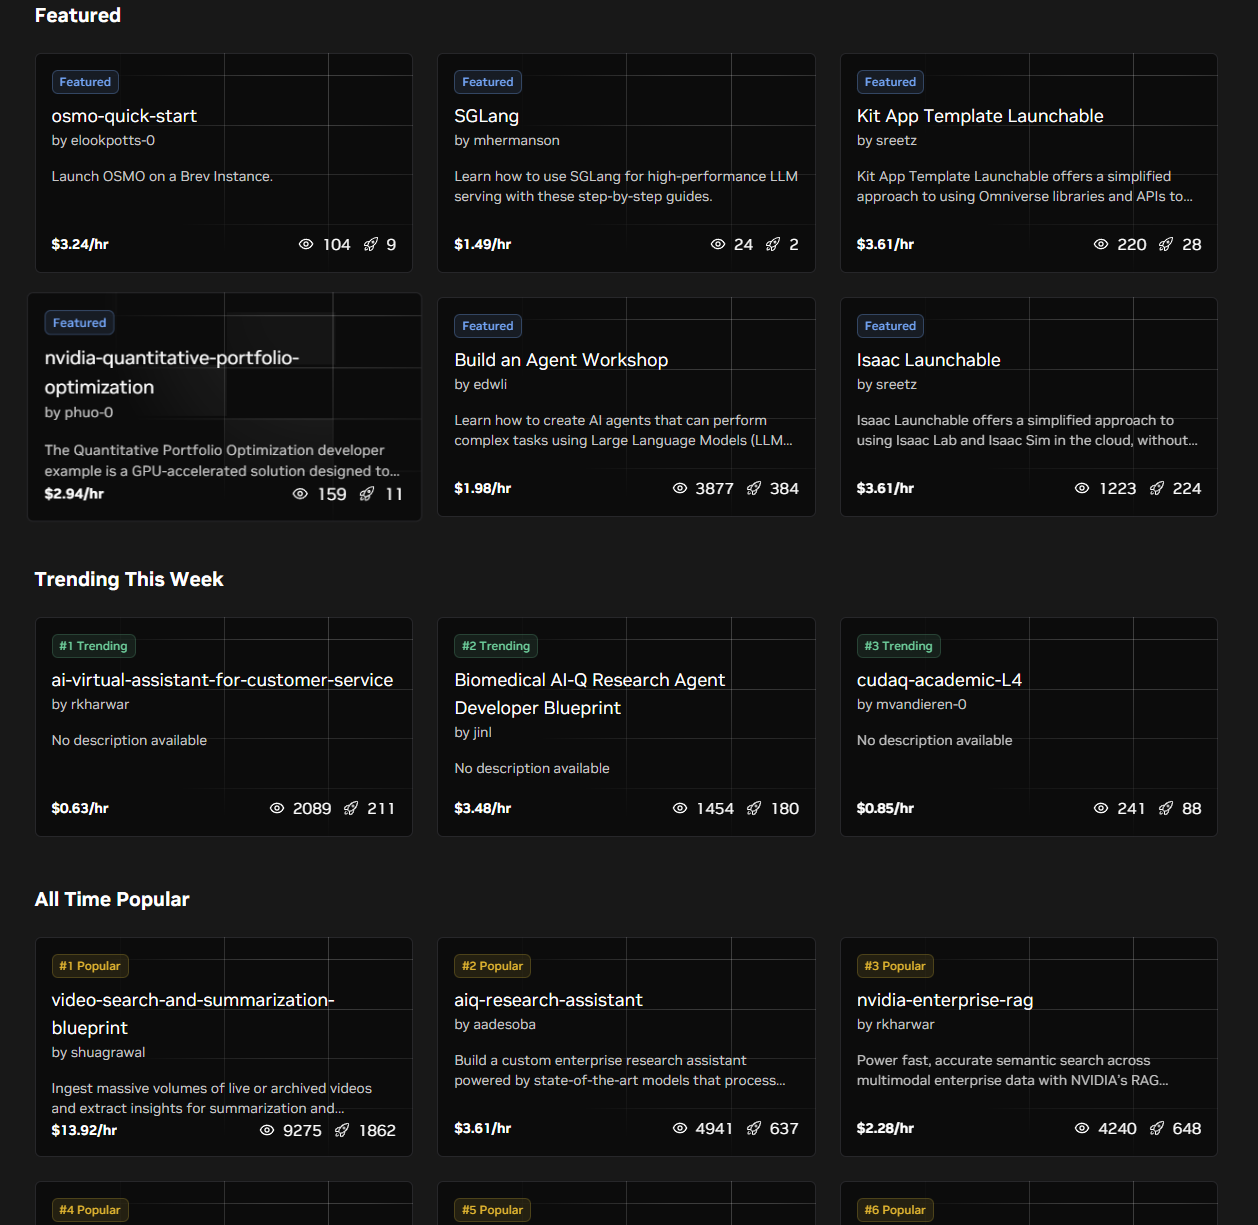This screenshot has width=1258, height=1225.
Task: Click the rocket icon on ai-virtual-assistant-for-customer-service card
Action: (x=351, y=808)
